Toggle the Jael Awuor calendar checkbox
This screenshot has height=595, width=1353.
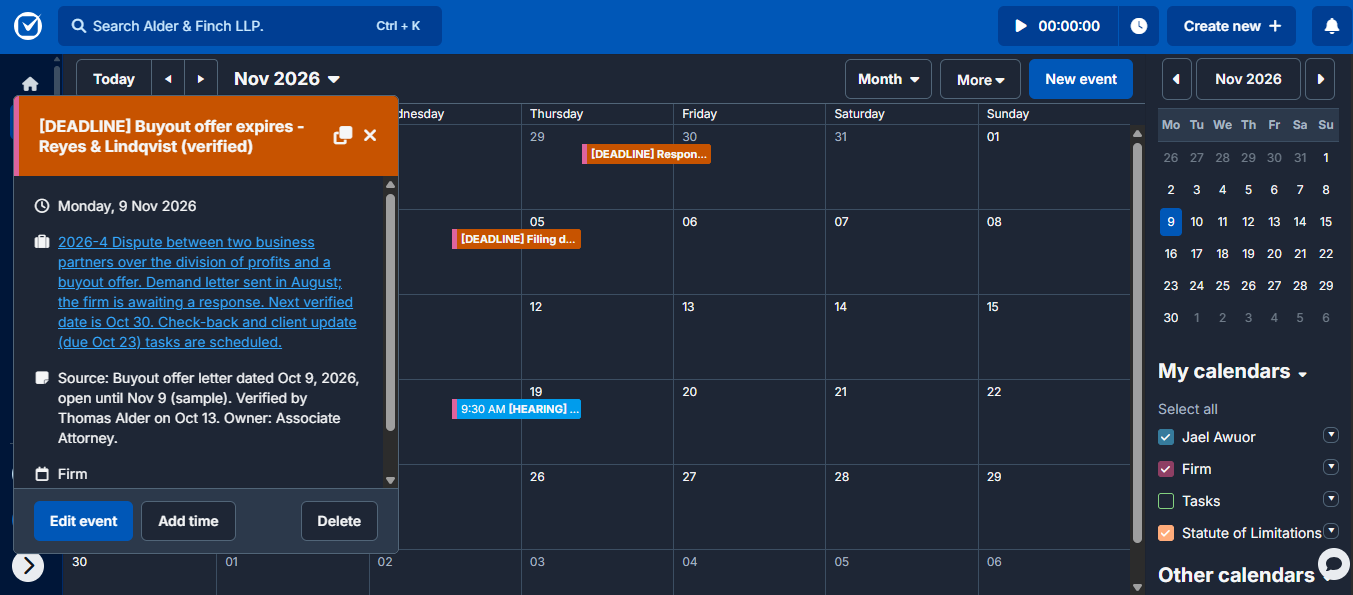coord(1166,437)
